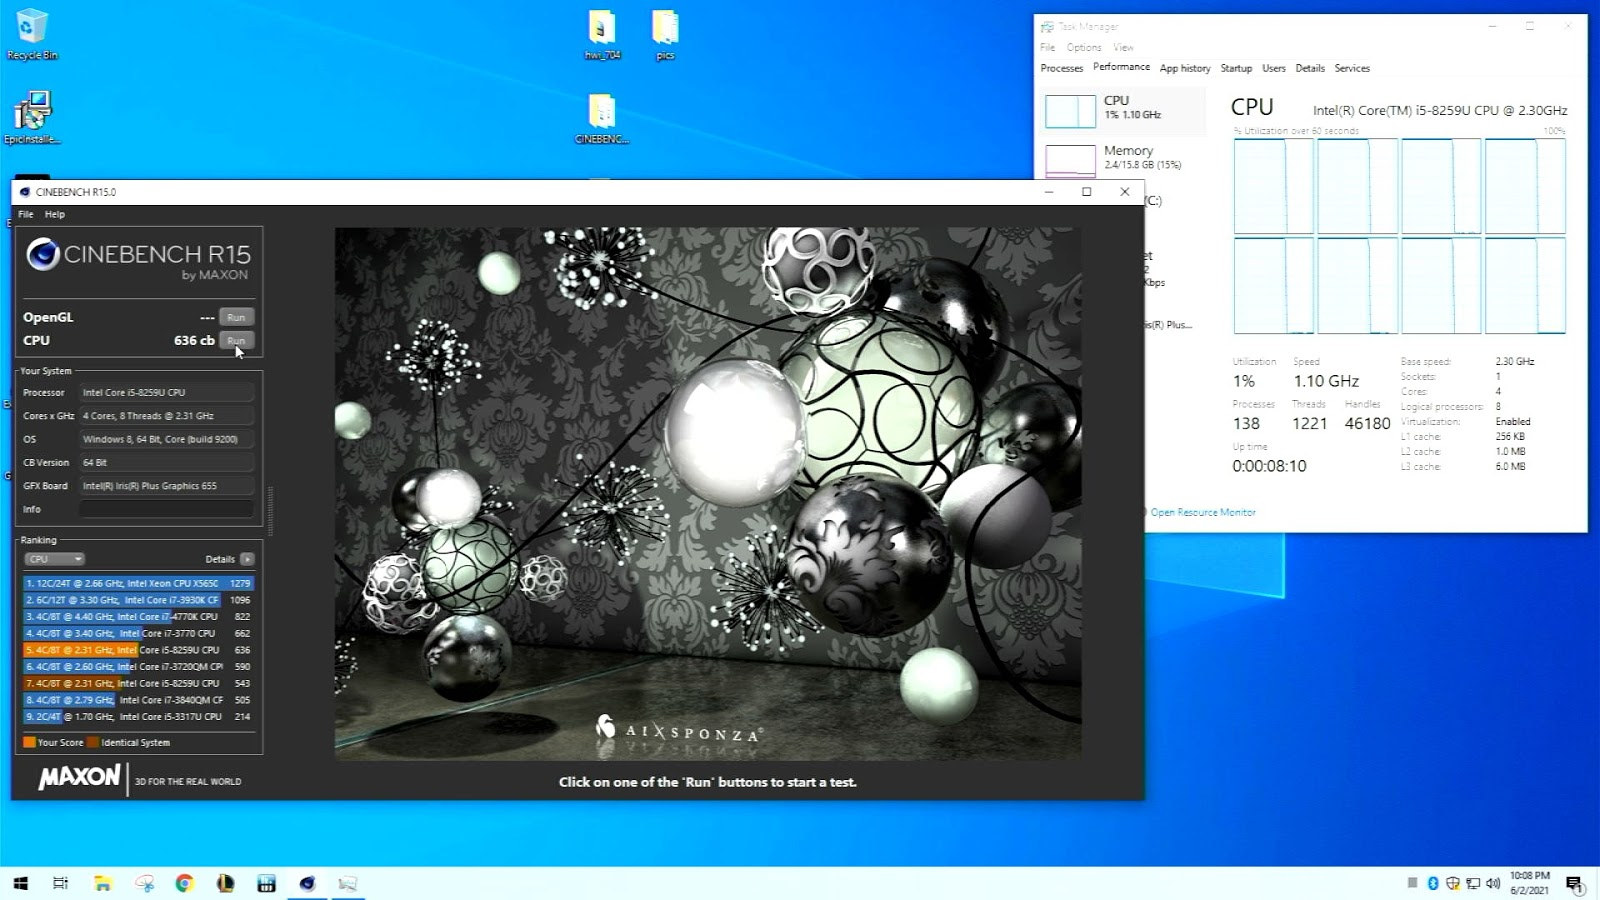Screen dimensions: 1600x900
Task: Open the Cinebench Help menu
Action: [x=55, y=214]
